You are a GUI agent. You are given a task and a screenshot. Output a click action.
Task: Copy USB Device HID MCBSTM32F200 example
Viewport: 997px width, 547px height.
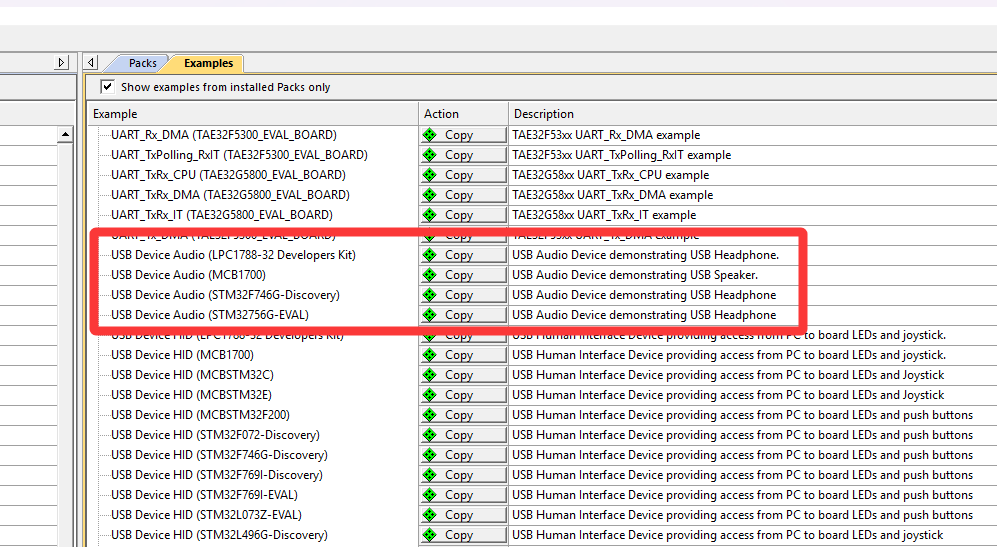click(464, 415)
